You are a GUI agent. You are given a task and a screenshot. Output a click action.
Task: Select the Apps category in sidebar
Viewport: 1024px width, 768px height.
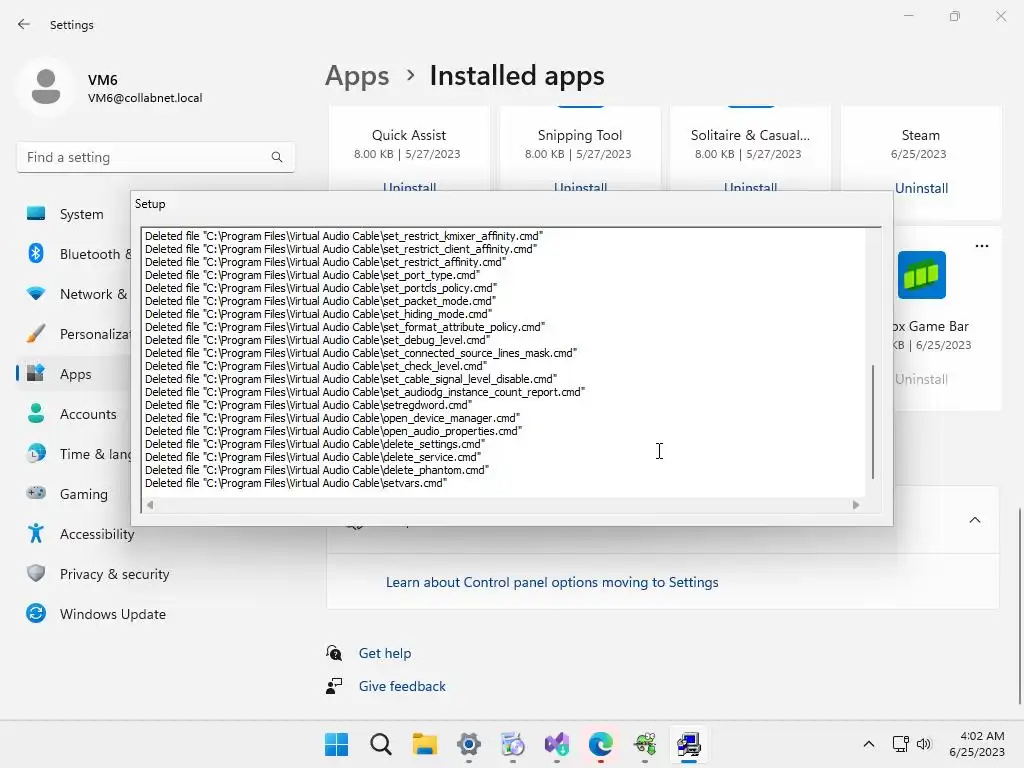[x=75, y=374]
